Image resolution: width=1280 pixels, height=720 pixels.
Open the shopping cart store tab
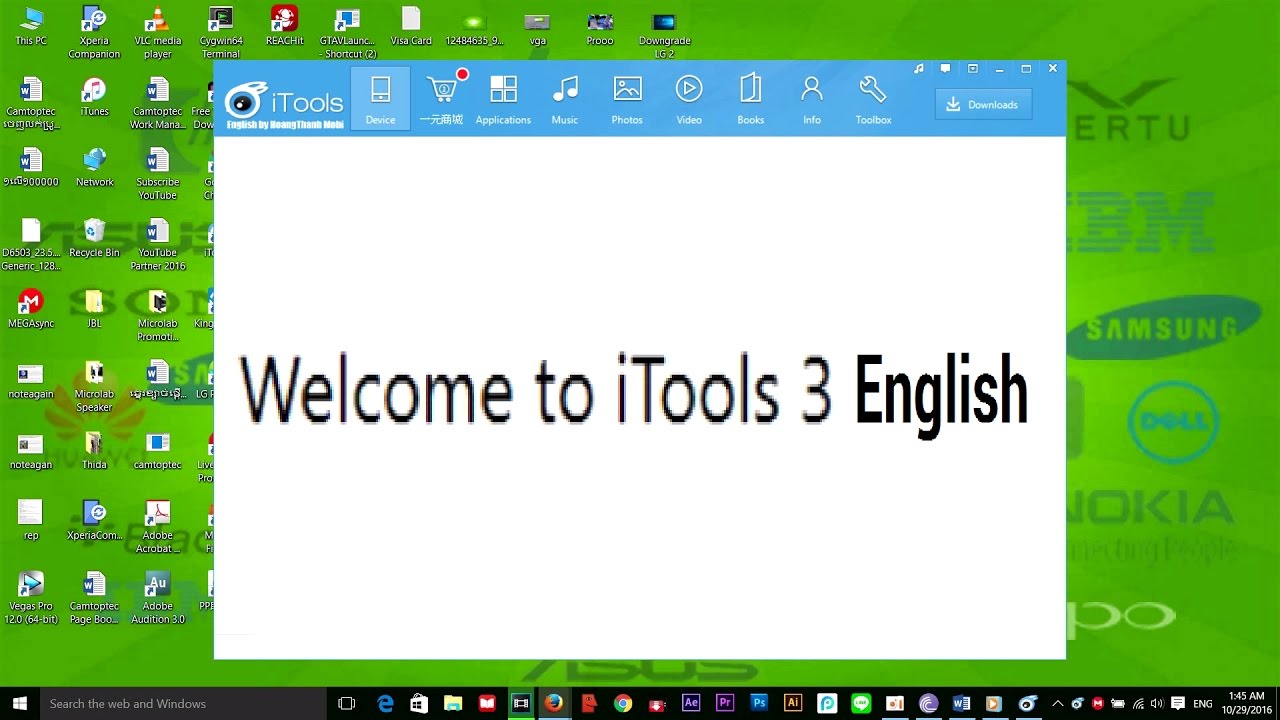click(x=441, y=98)
